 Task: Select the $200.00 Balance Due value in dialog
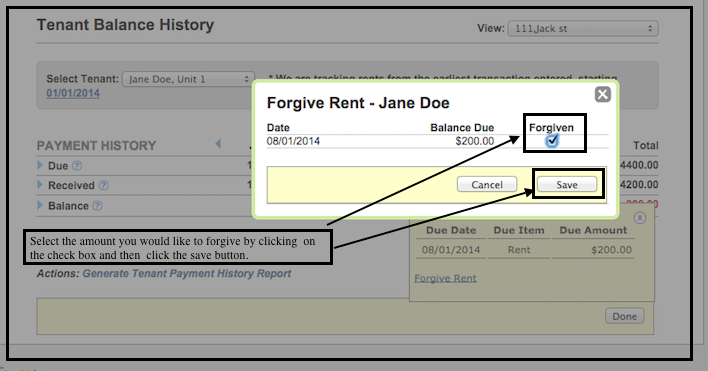(475, 141)
